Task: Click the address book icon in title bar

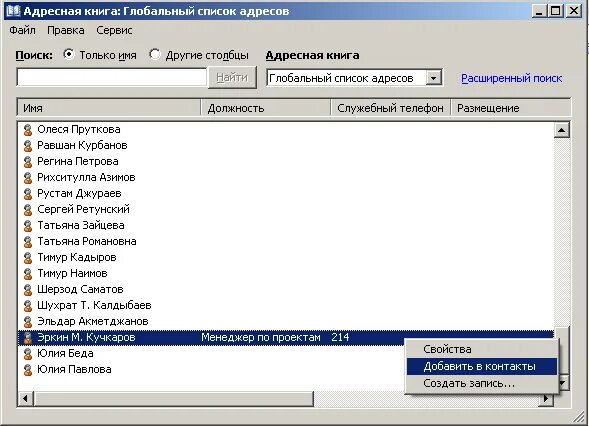Action: pyautogui.click(x=13, y=11)
